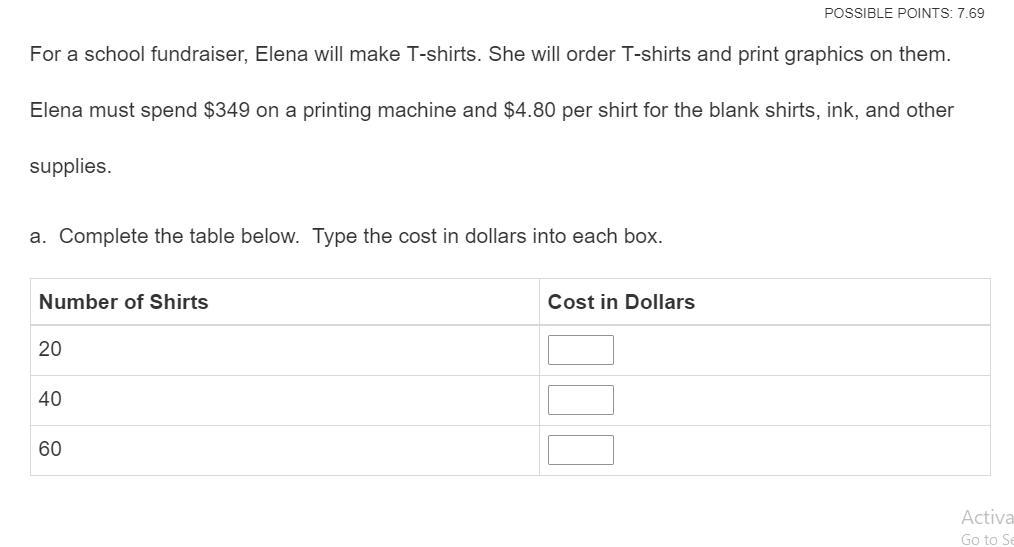The height and width of the screenshot is (547, 1014).
Task: Click the word 'supplies.' in the problem
Action: [x=70, y=166]
